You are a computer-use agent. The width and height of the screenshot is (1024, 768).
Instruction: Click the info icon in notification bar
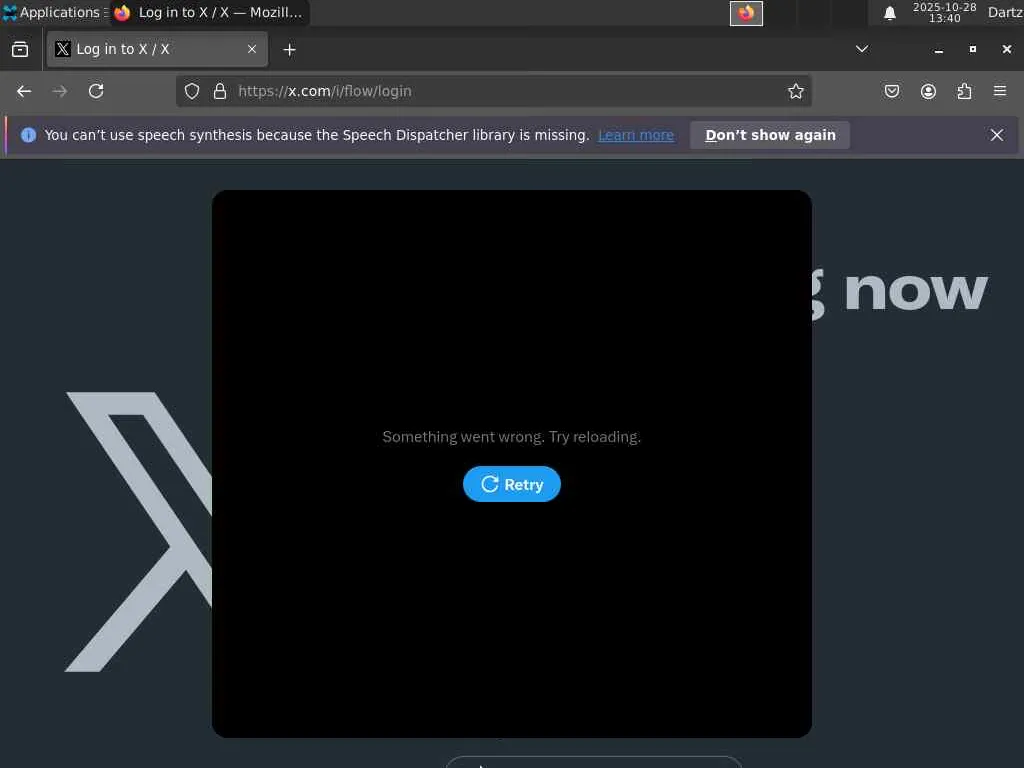coord(28,135)
